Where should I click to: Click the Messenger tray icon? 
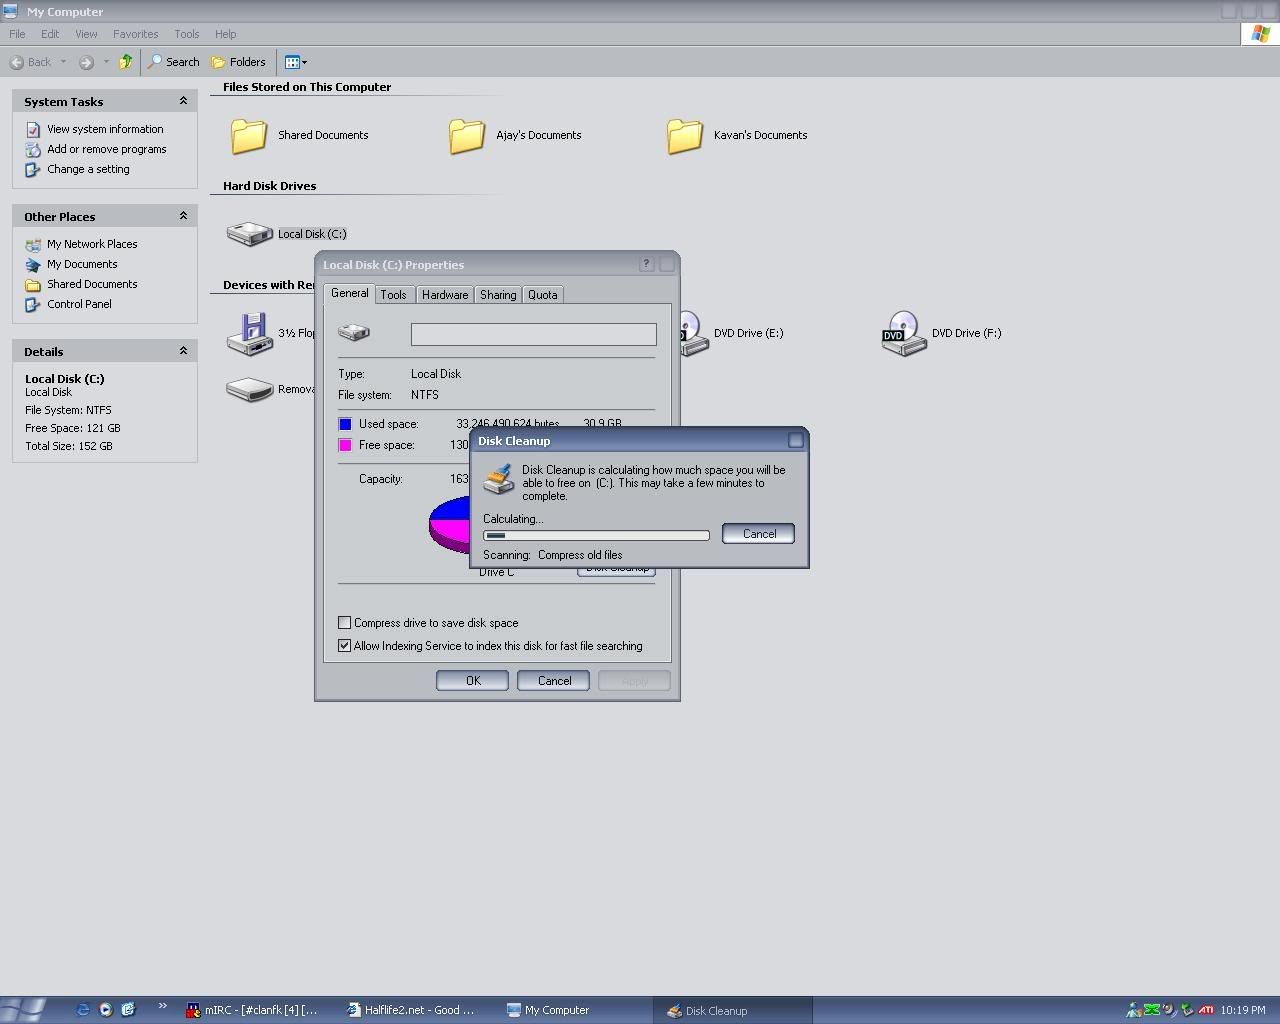[x=1134, y=1010]
